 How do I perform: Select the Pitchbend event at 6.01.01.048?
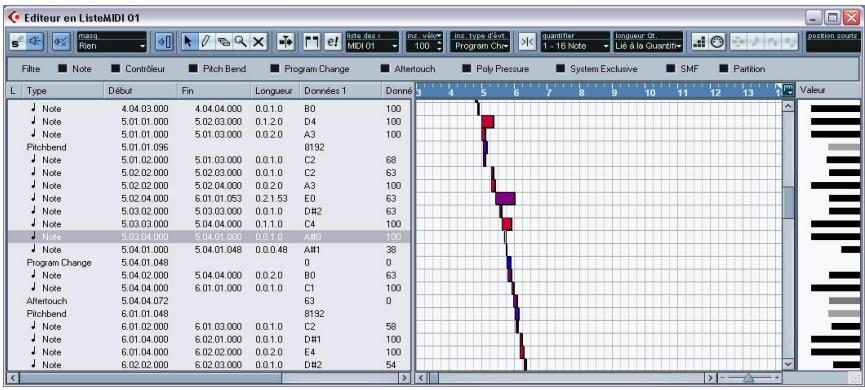[209, 314]
